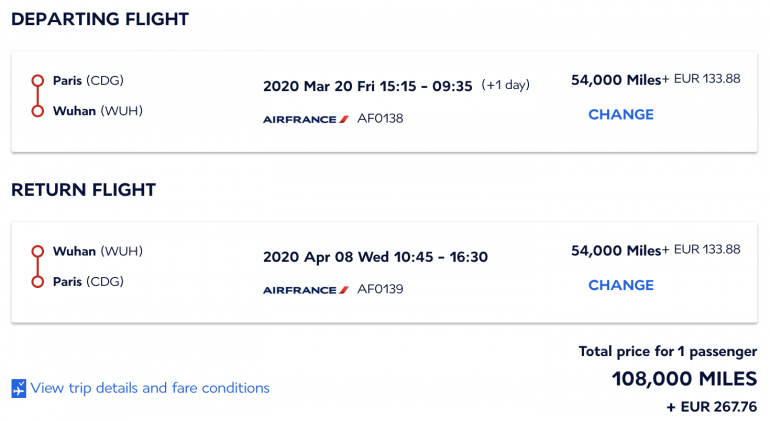770x421 pixels.
Task: Click the red route icon in departing flight
Action: (37, 96)
